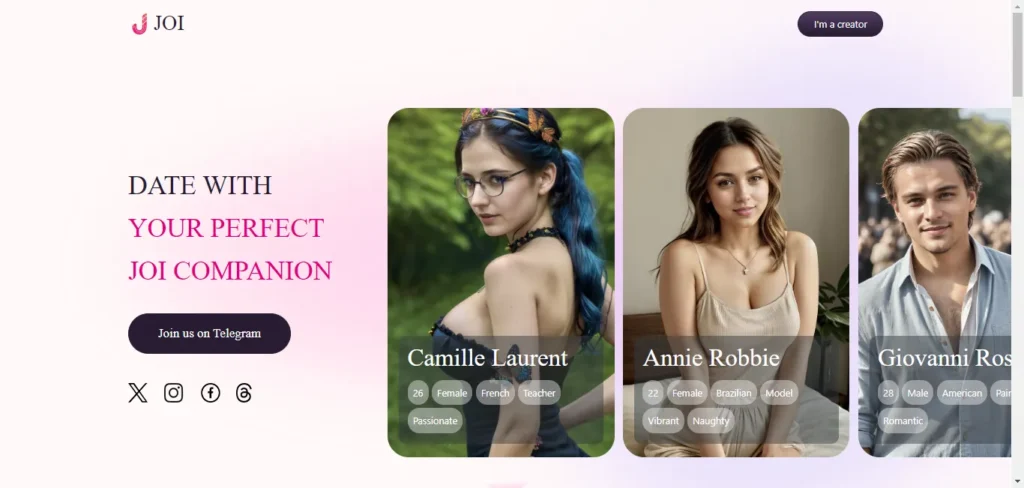Screen dimensions: 1024x488
Task: Select the "Teacher" tag on Camille's card
Action: click(539, 393)
